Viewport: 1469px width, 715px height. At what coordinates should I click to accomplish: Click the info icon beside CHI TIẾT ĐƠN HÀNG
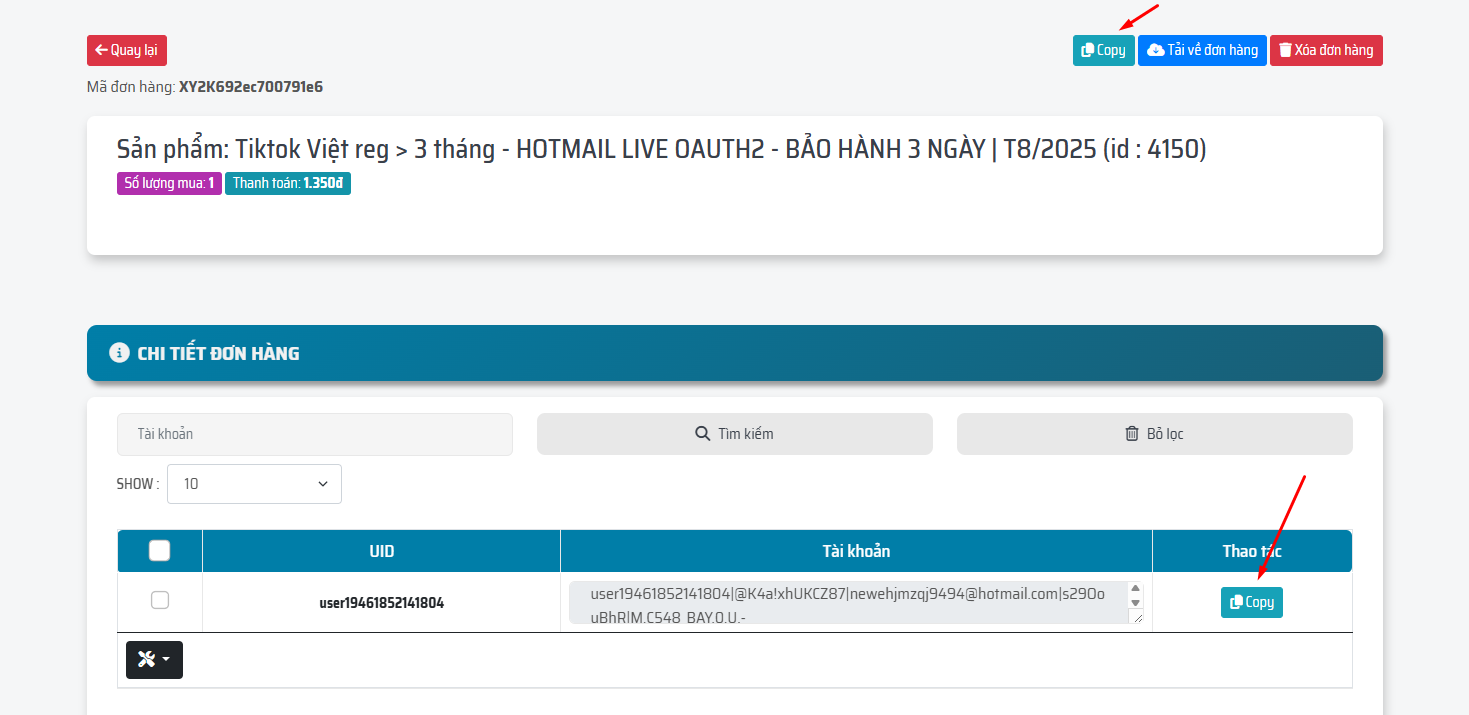(120, 353)
